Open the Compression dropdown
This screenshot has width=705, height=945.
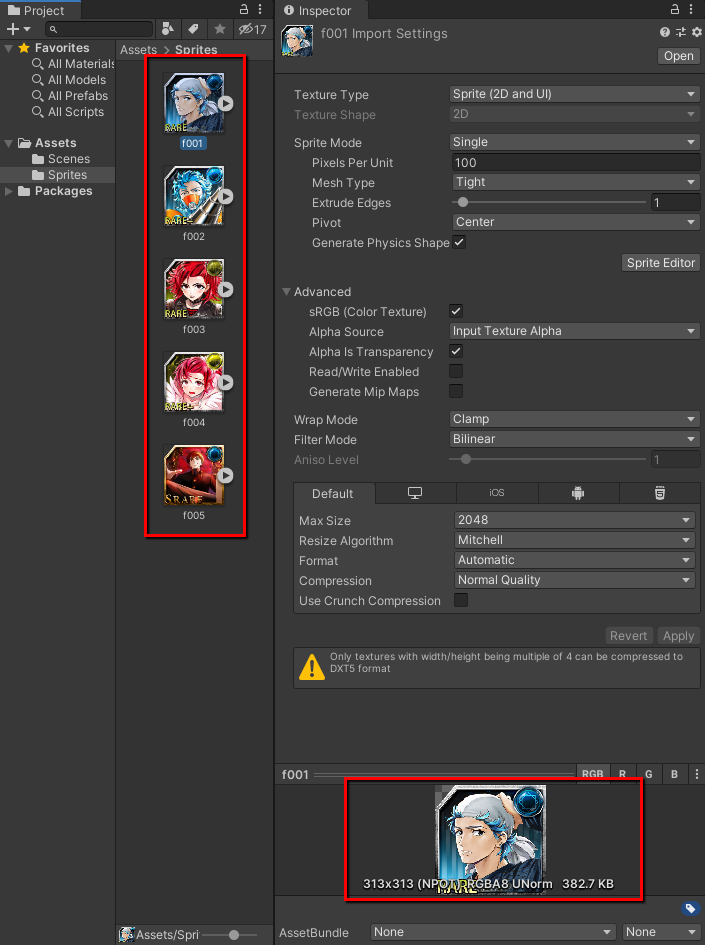point(575,580)
